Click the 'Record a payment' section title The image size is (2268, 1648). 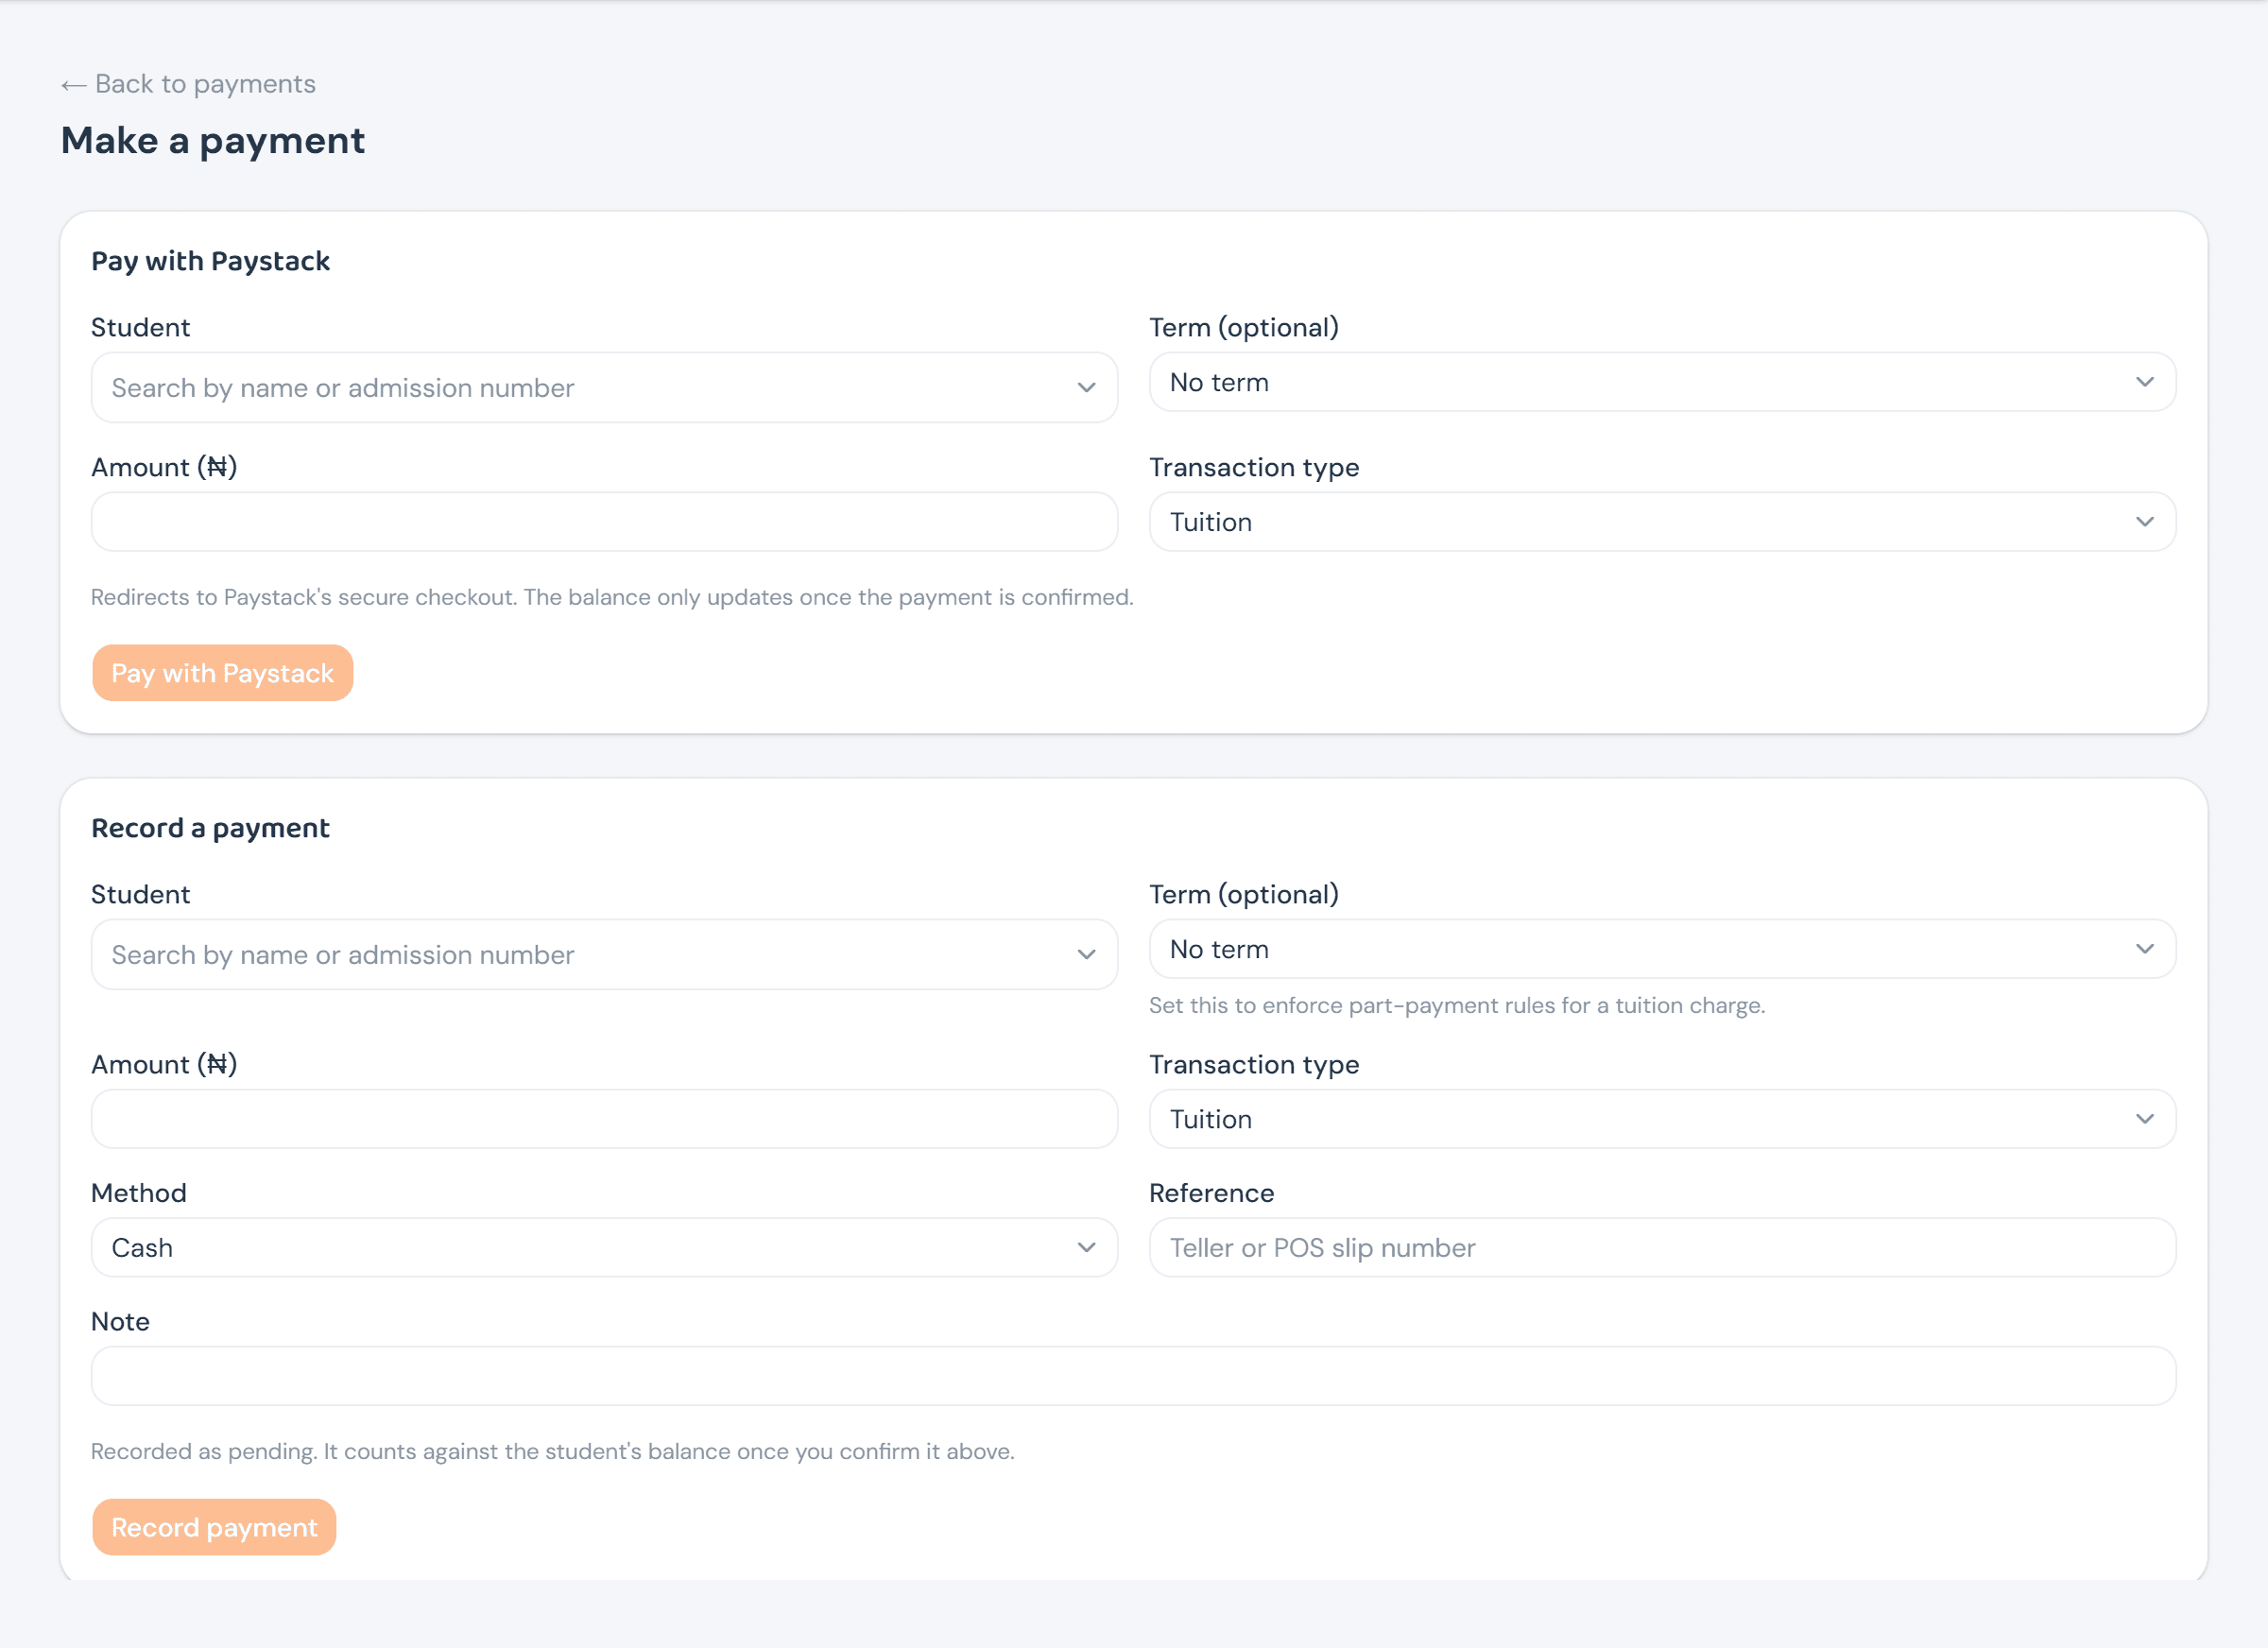pyautogui.click(x=210, y=828)
